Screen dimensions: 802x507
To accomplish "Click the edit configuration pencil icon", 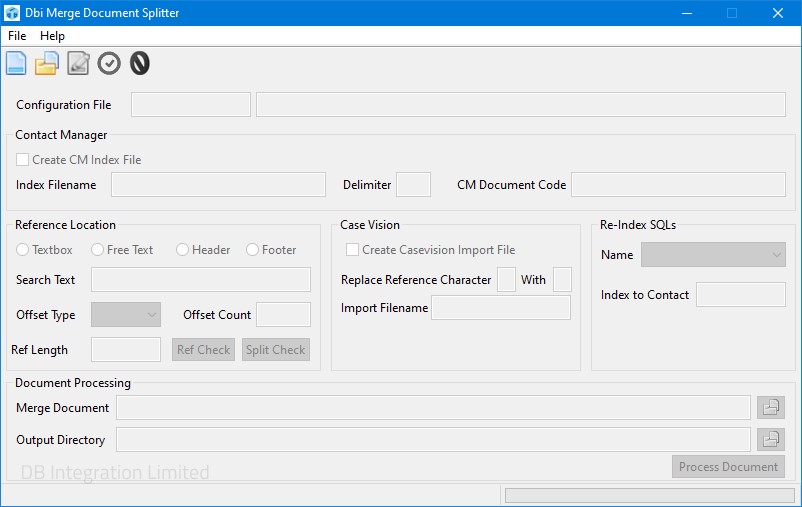I will click(x=78, y=64).
